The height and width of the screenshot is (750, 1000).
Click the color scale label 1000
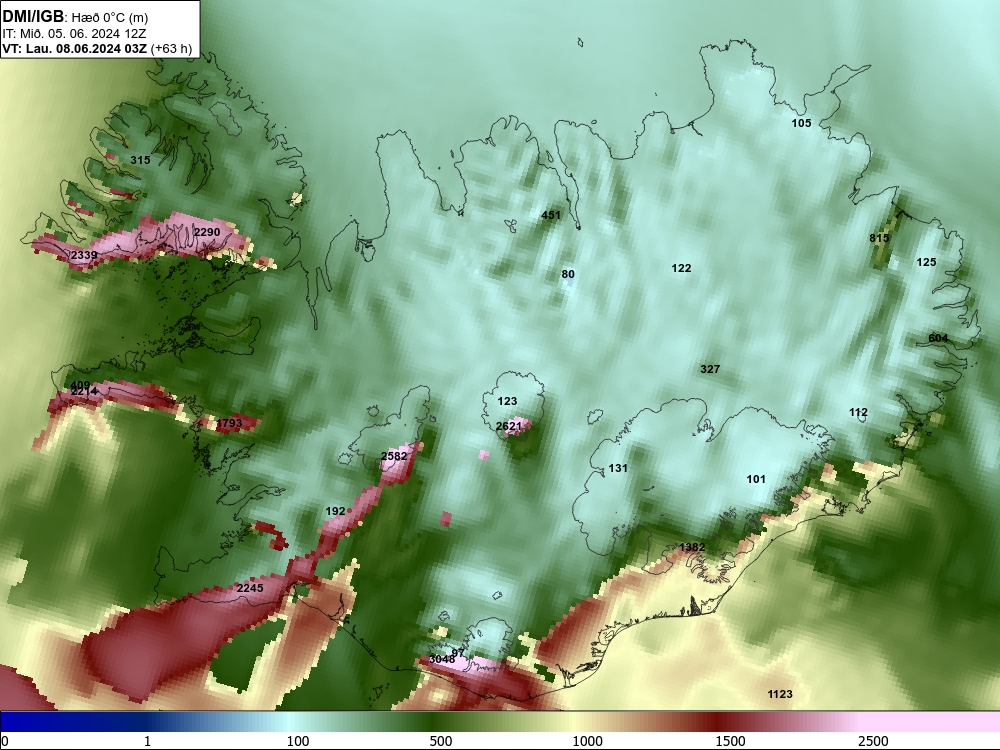[587, 741]
